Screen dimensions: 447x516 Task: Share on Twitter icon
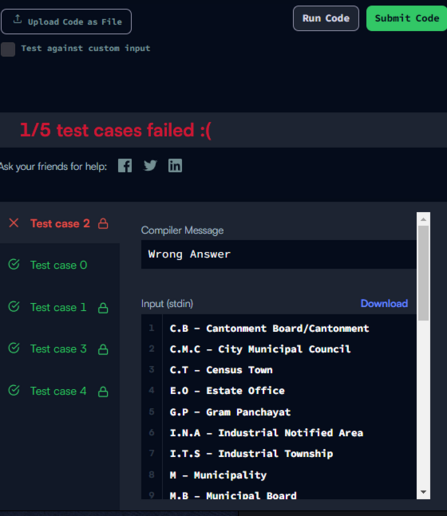point(150,166)
